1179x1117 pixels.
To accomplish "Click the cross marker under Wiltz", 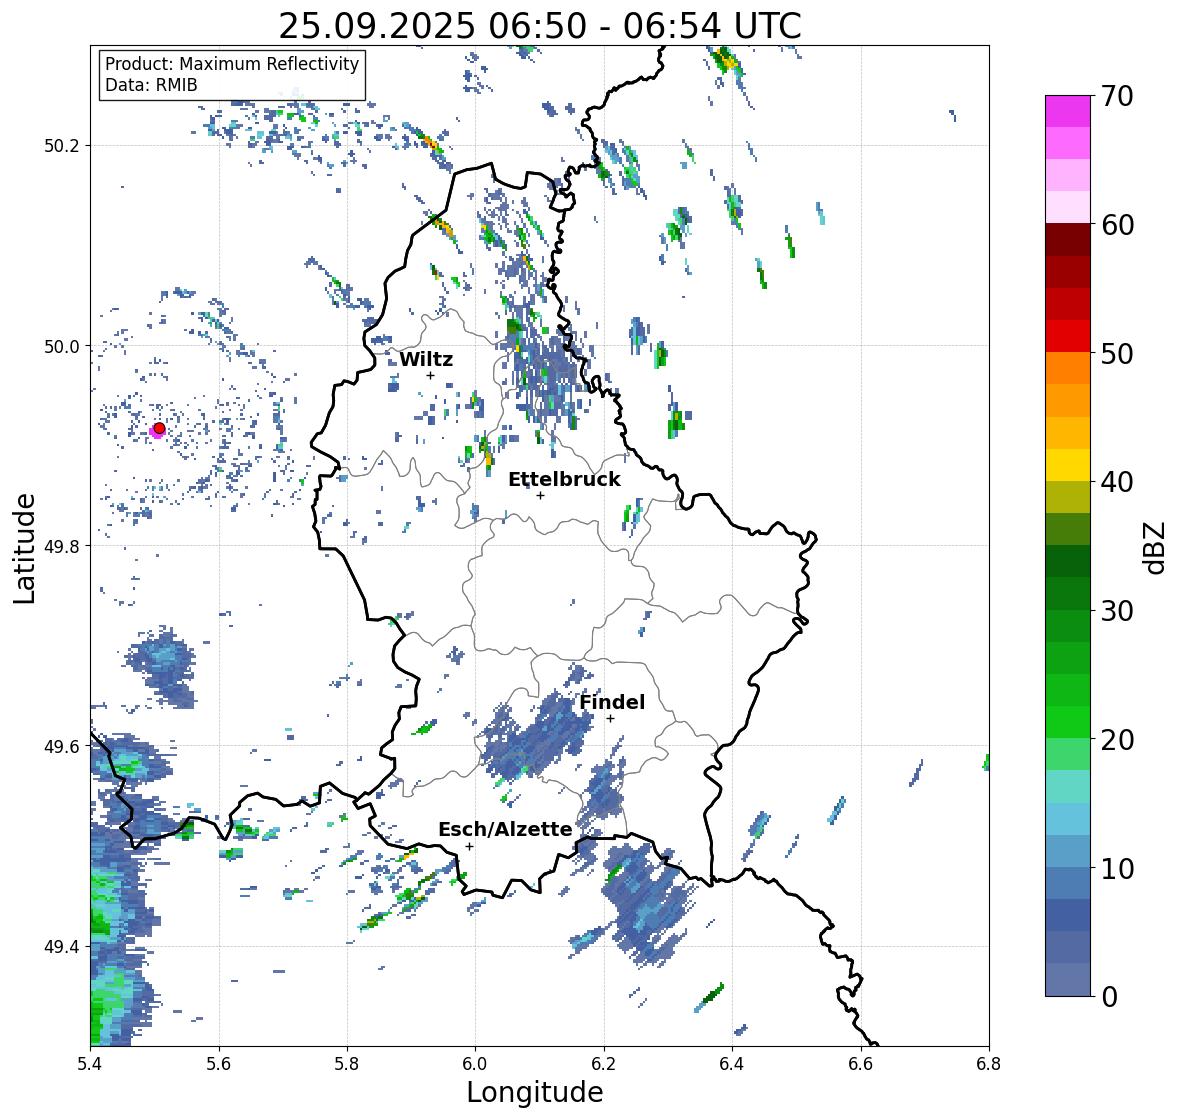I will [x=431, y=376].
